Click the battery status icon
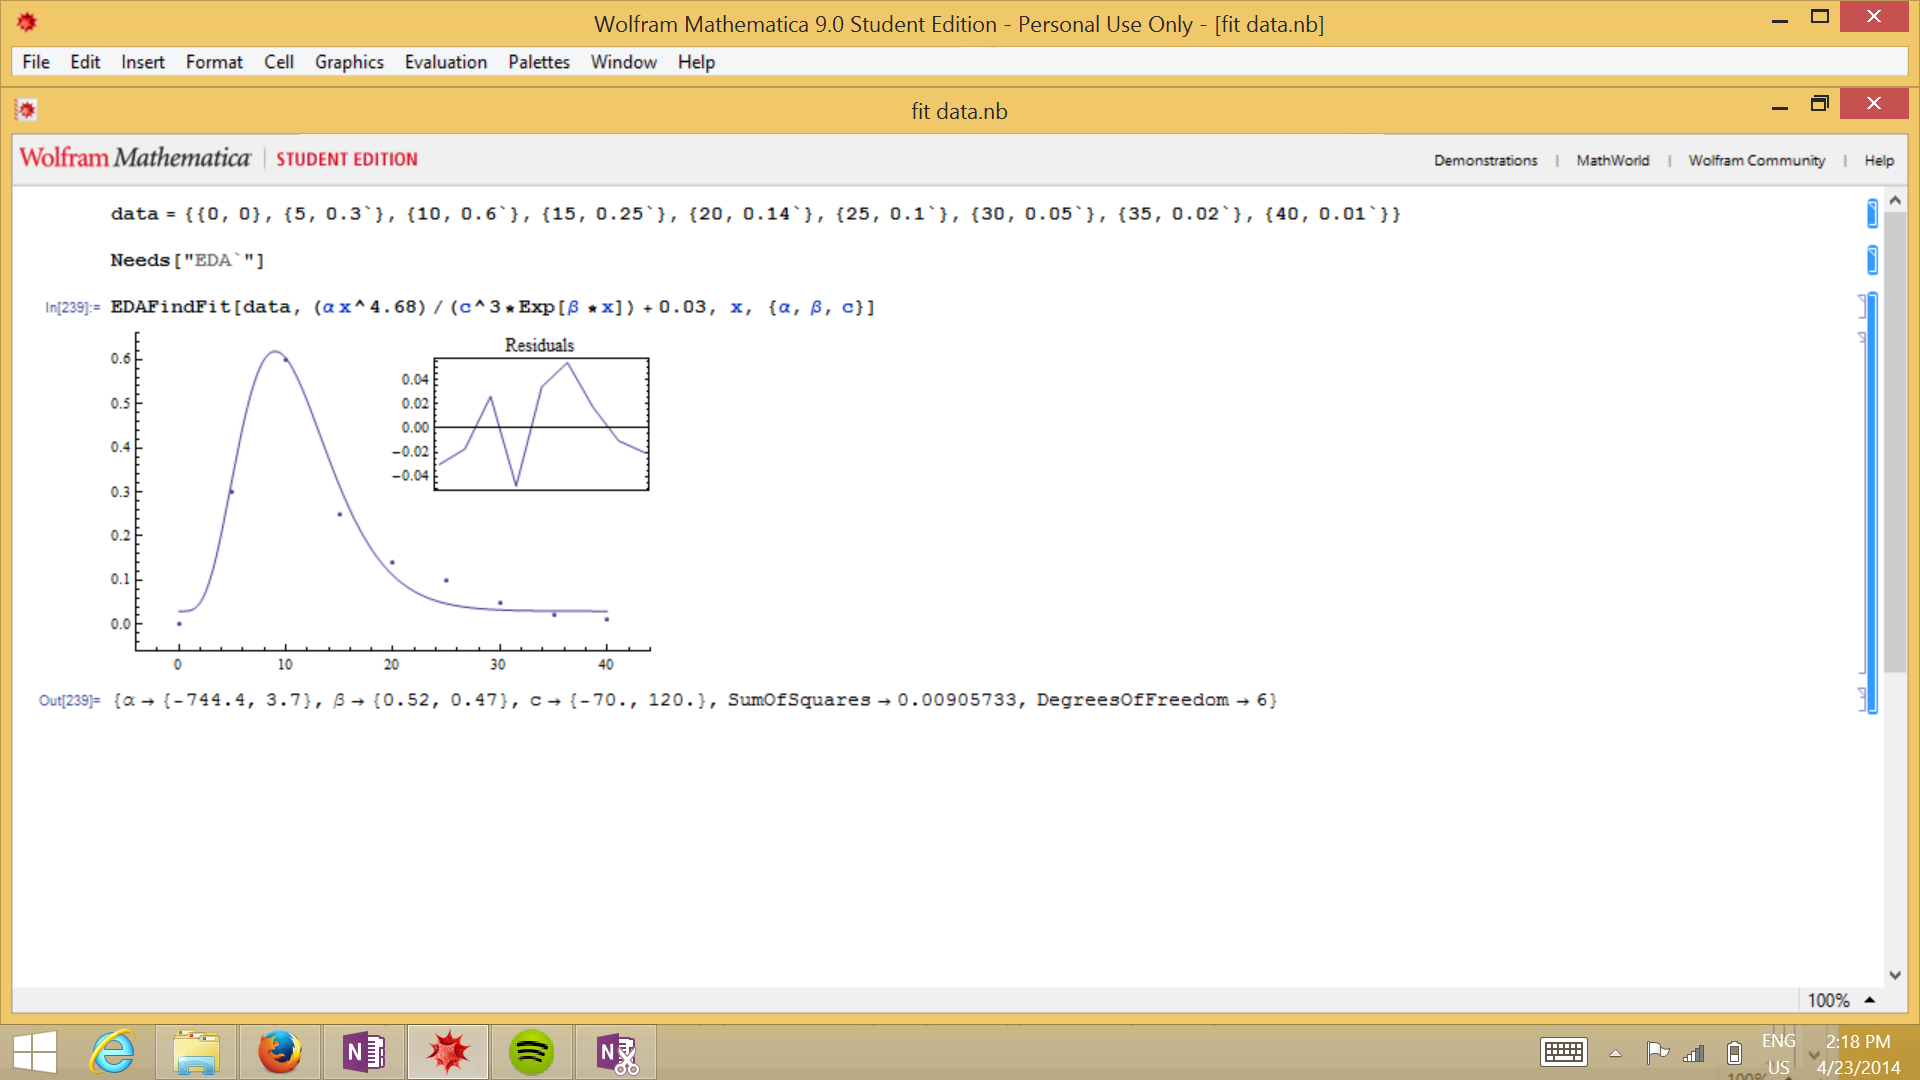 pos(1735,1053)
